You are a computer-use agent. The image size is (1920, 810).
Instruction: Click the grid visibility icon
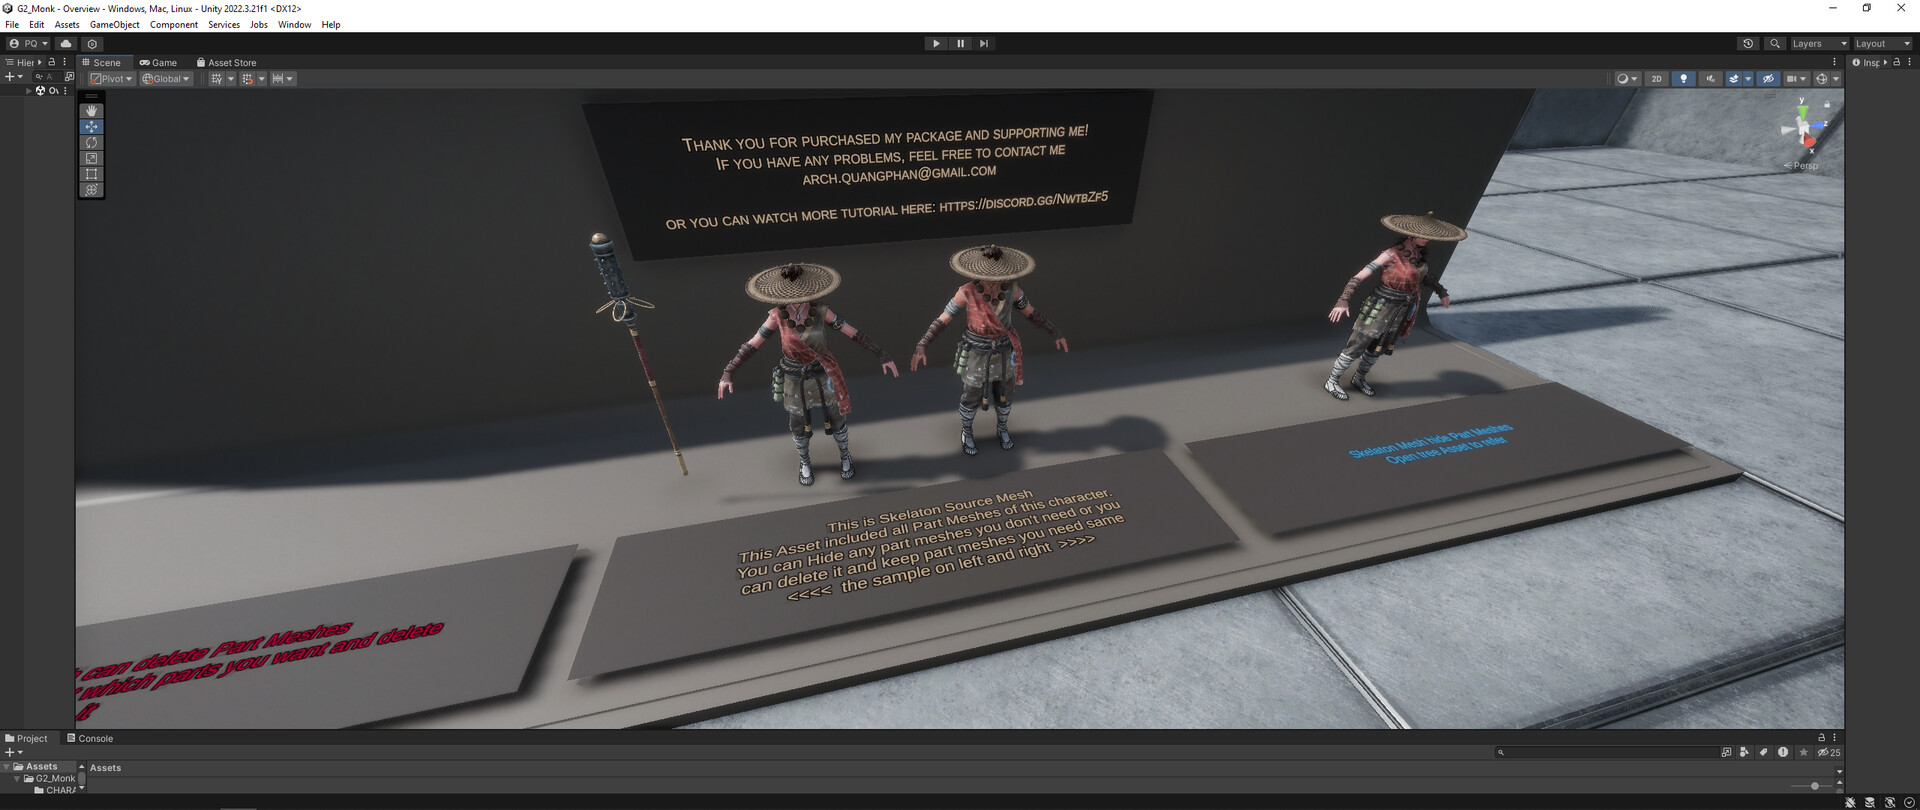click(216, 79)
